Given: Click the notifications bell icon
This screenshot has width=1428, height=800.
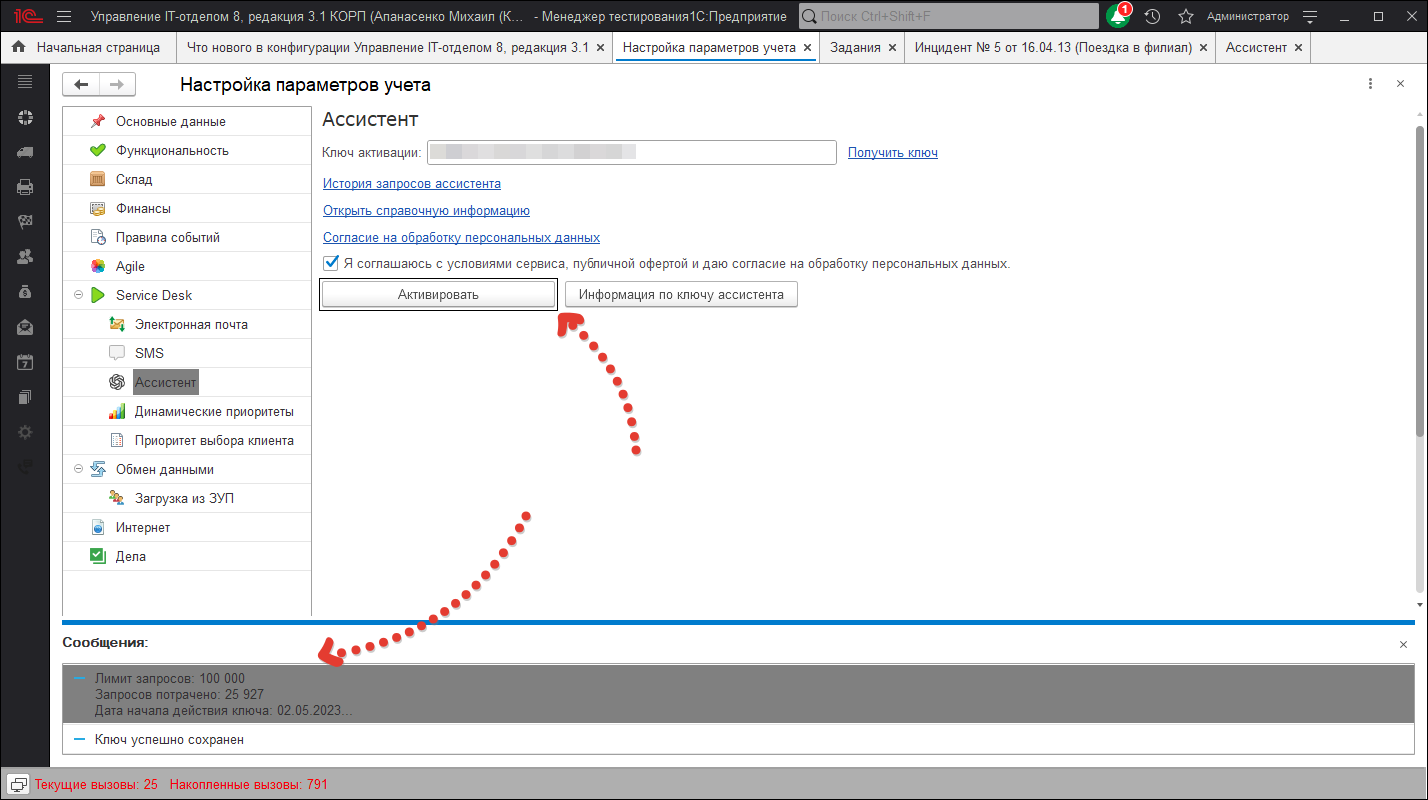Looking at the screenshot, I should [x=1118, y=17].
